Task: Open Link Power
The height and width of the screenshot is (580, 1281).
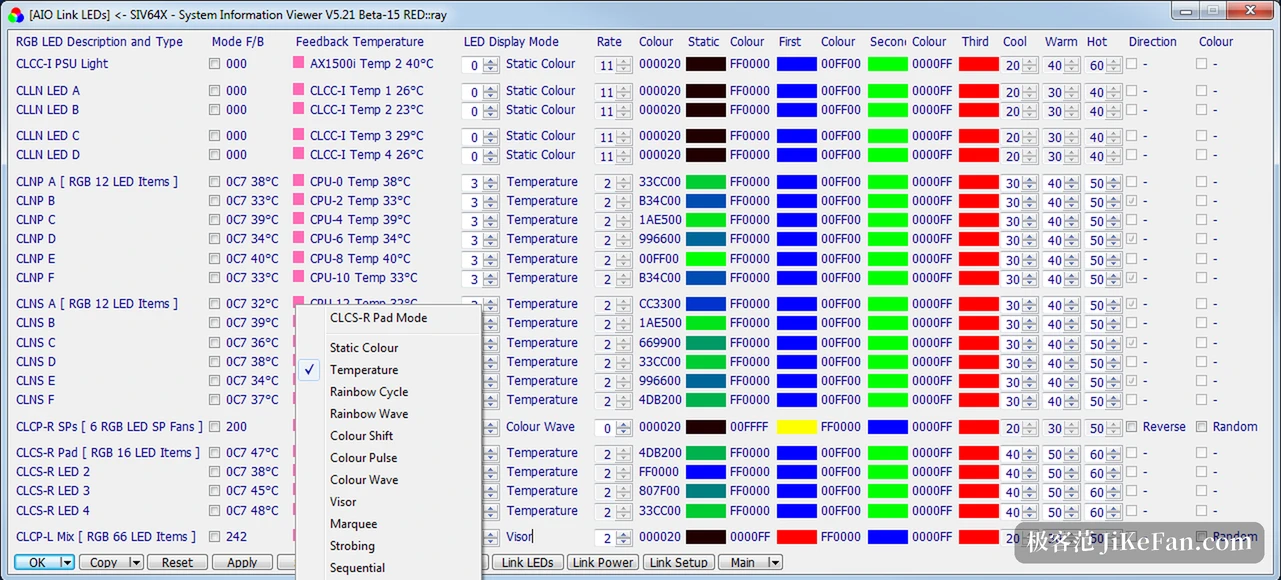Action: (x=602, y=563)
